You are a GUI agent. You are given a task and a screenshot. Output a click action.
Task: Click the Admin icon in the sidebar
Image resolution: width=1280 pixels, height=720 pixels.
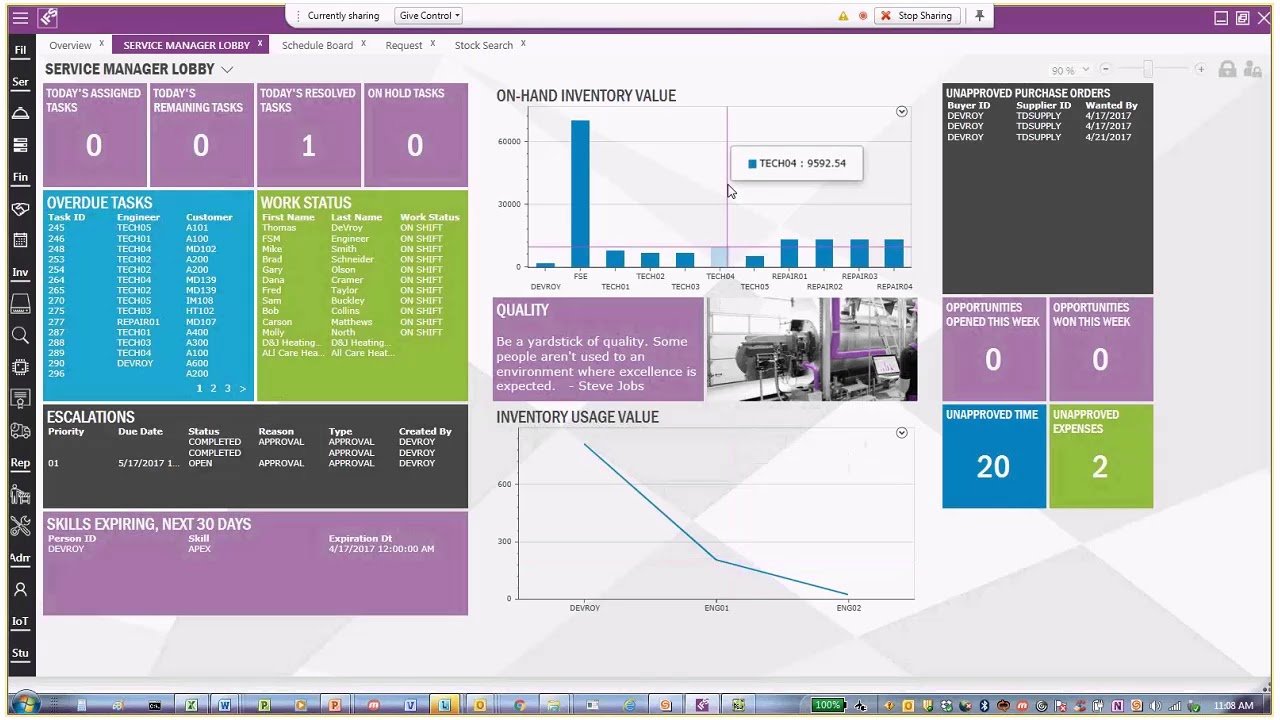pyautogui.click(x=20, y=557)
